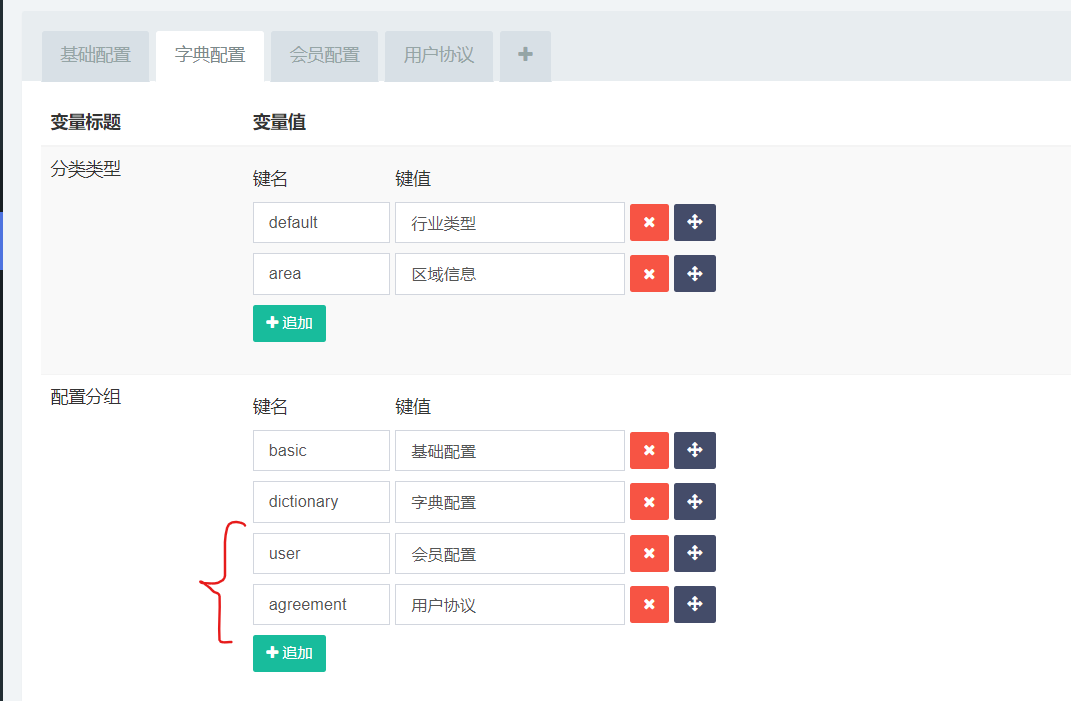1071x701 pixels.
Task: Delete the "dictionary" row with red X
Action: coord(649,501)
